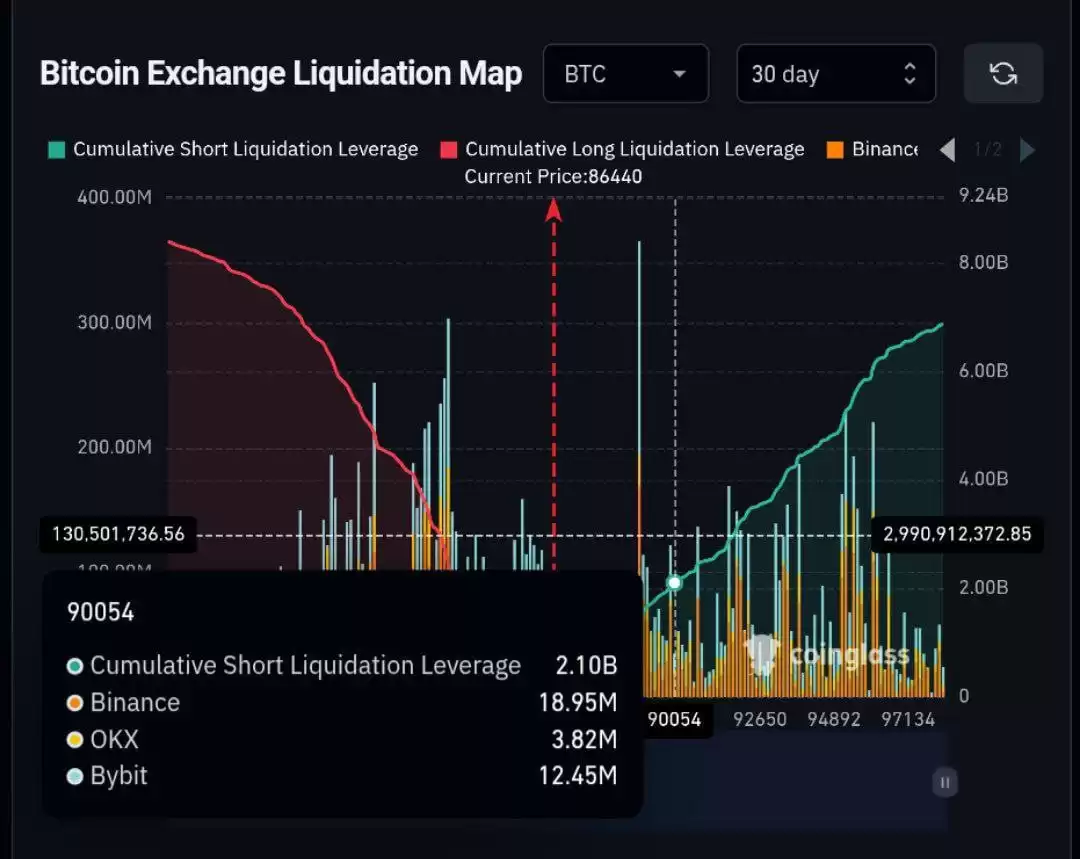Click the 92650 price axis label

(760, 720)
